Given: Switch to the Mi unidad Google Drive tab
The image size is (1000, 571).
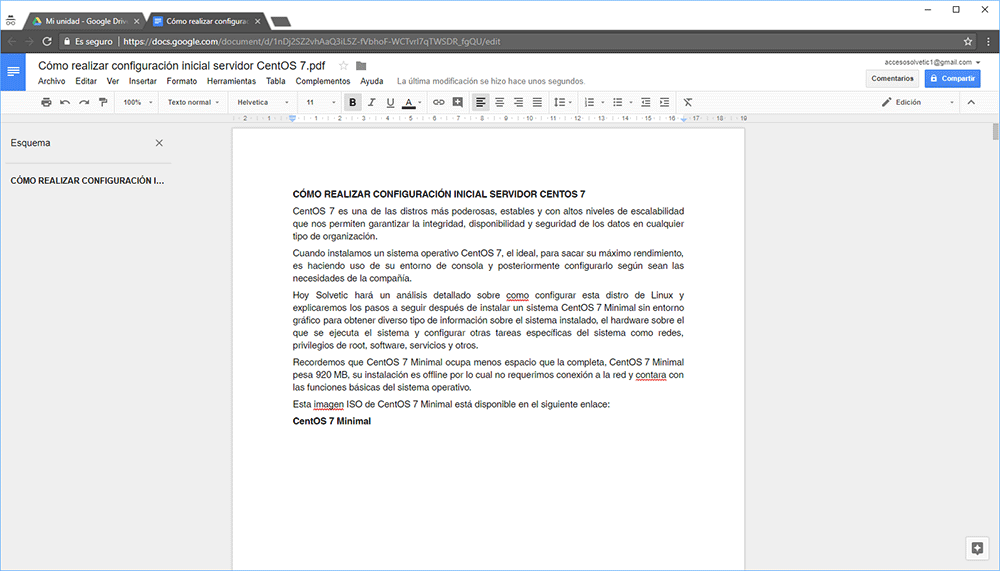Looking at the screenshot, I should 86,21.
